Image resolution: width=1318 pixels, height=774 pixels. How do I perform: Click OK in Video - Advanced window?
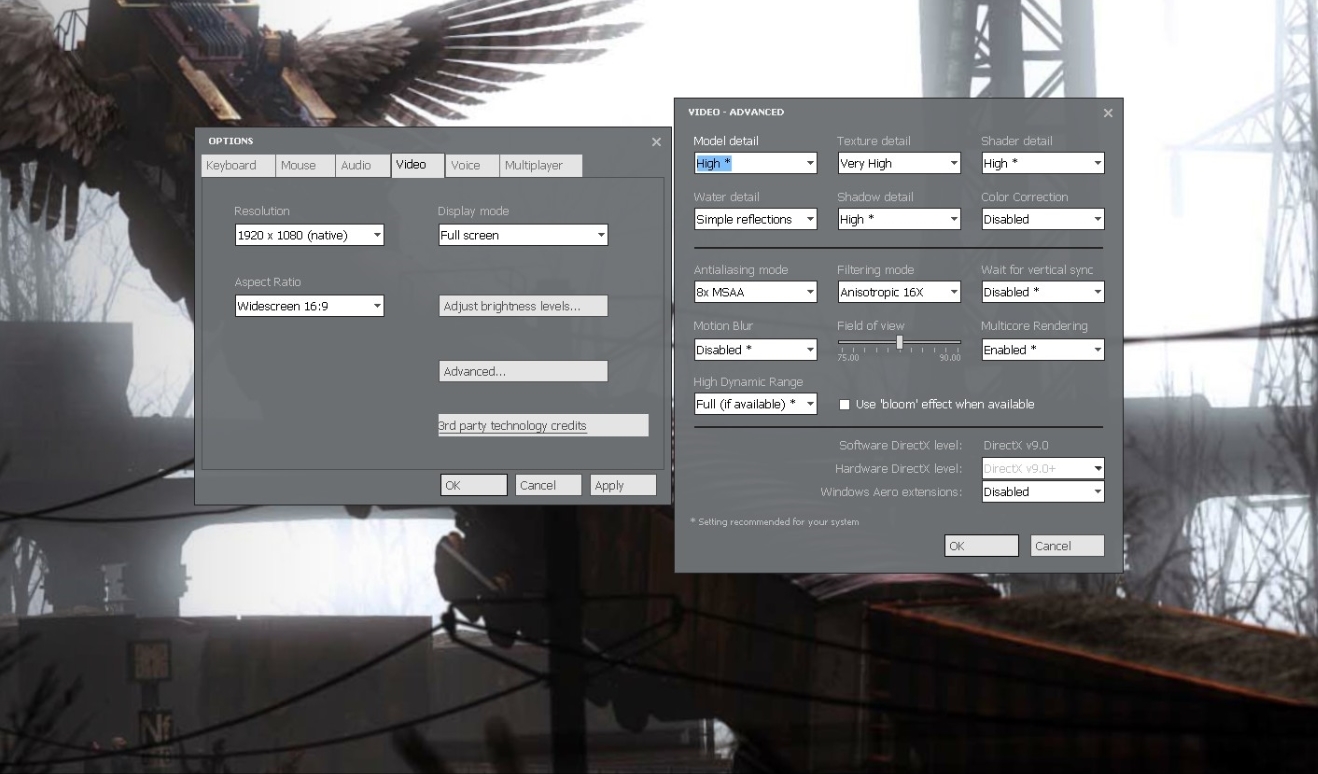[x=982, y=546]
